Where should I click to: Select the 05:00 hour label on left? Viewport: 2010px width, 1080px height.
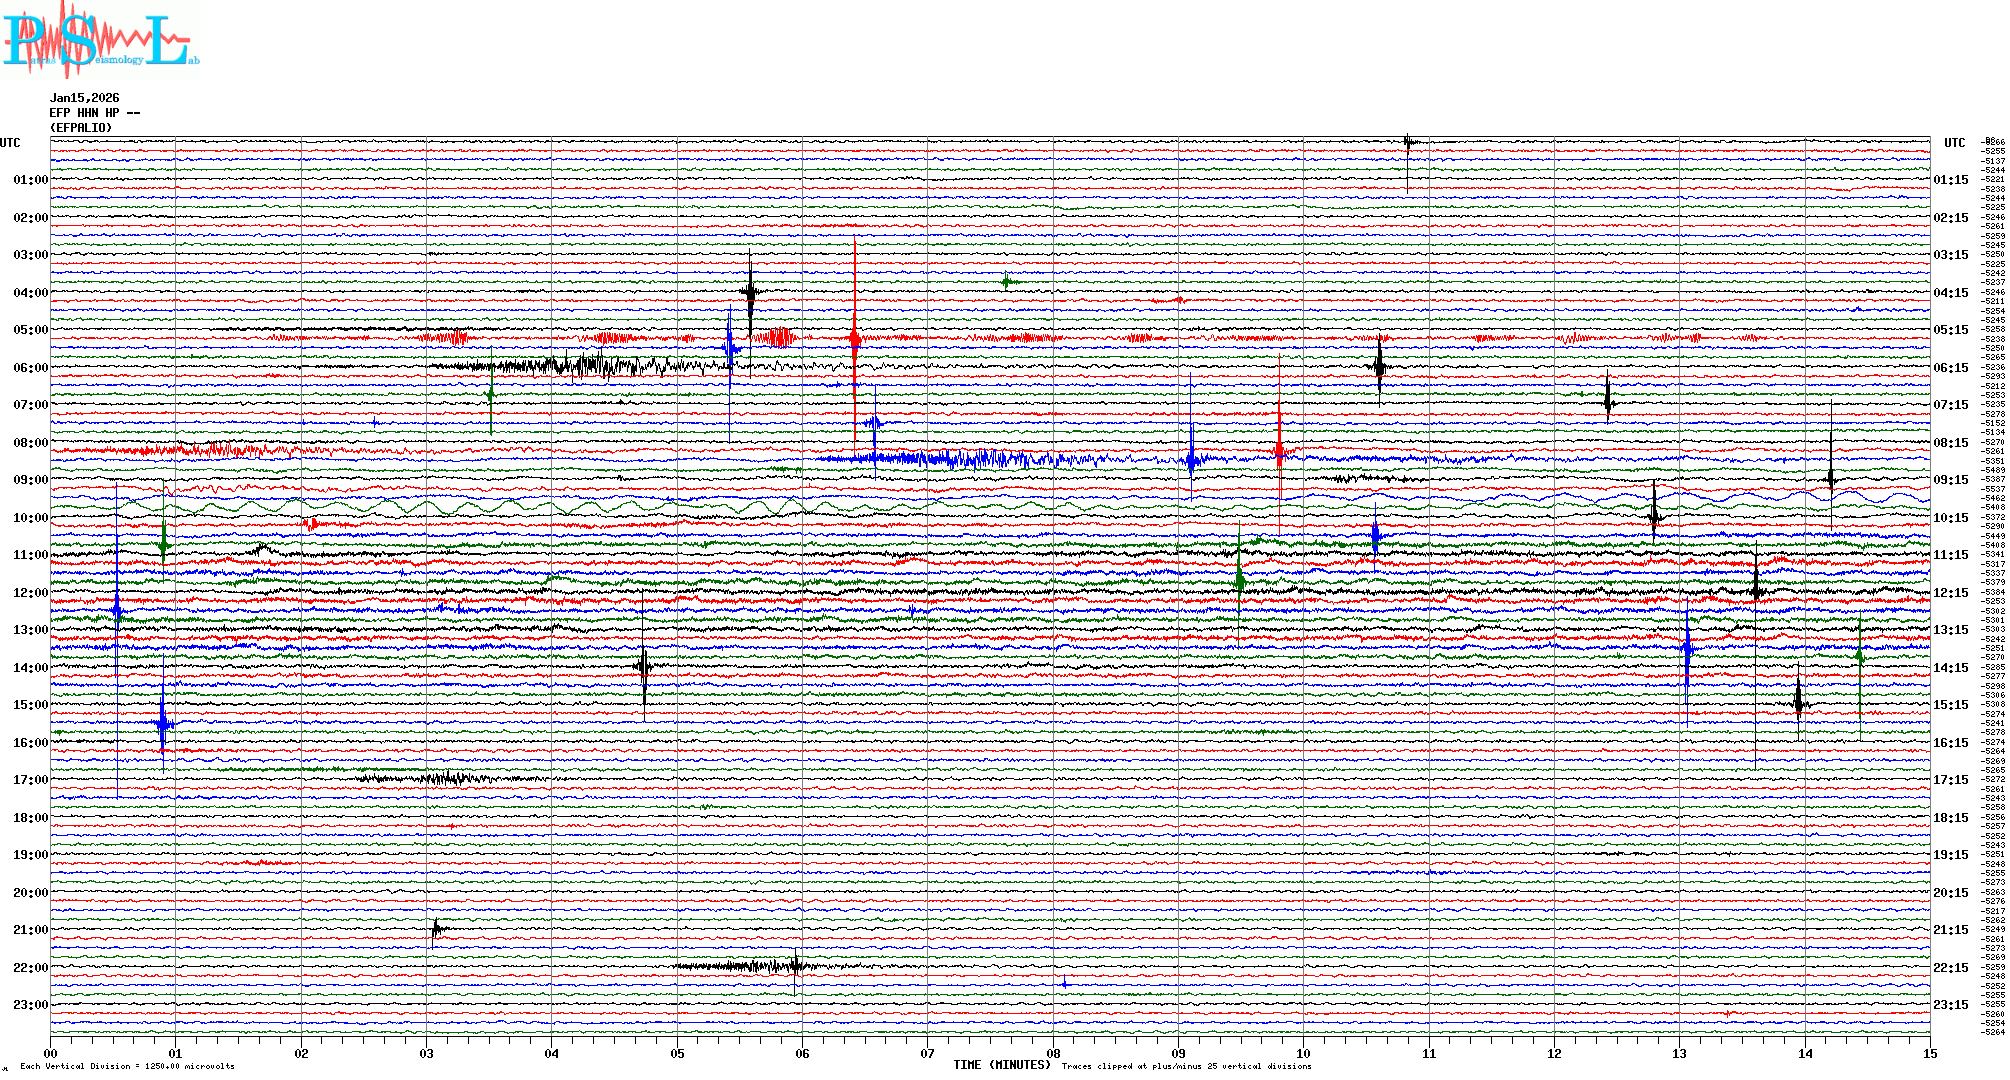coord(30,330)
